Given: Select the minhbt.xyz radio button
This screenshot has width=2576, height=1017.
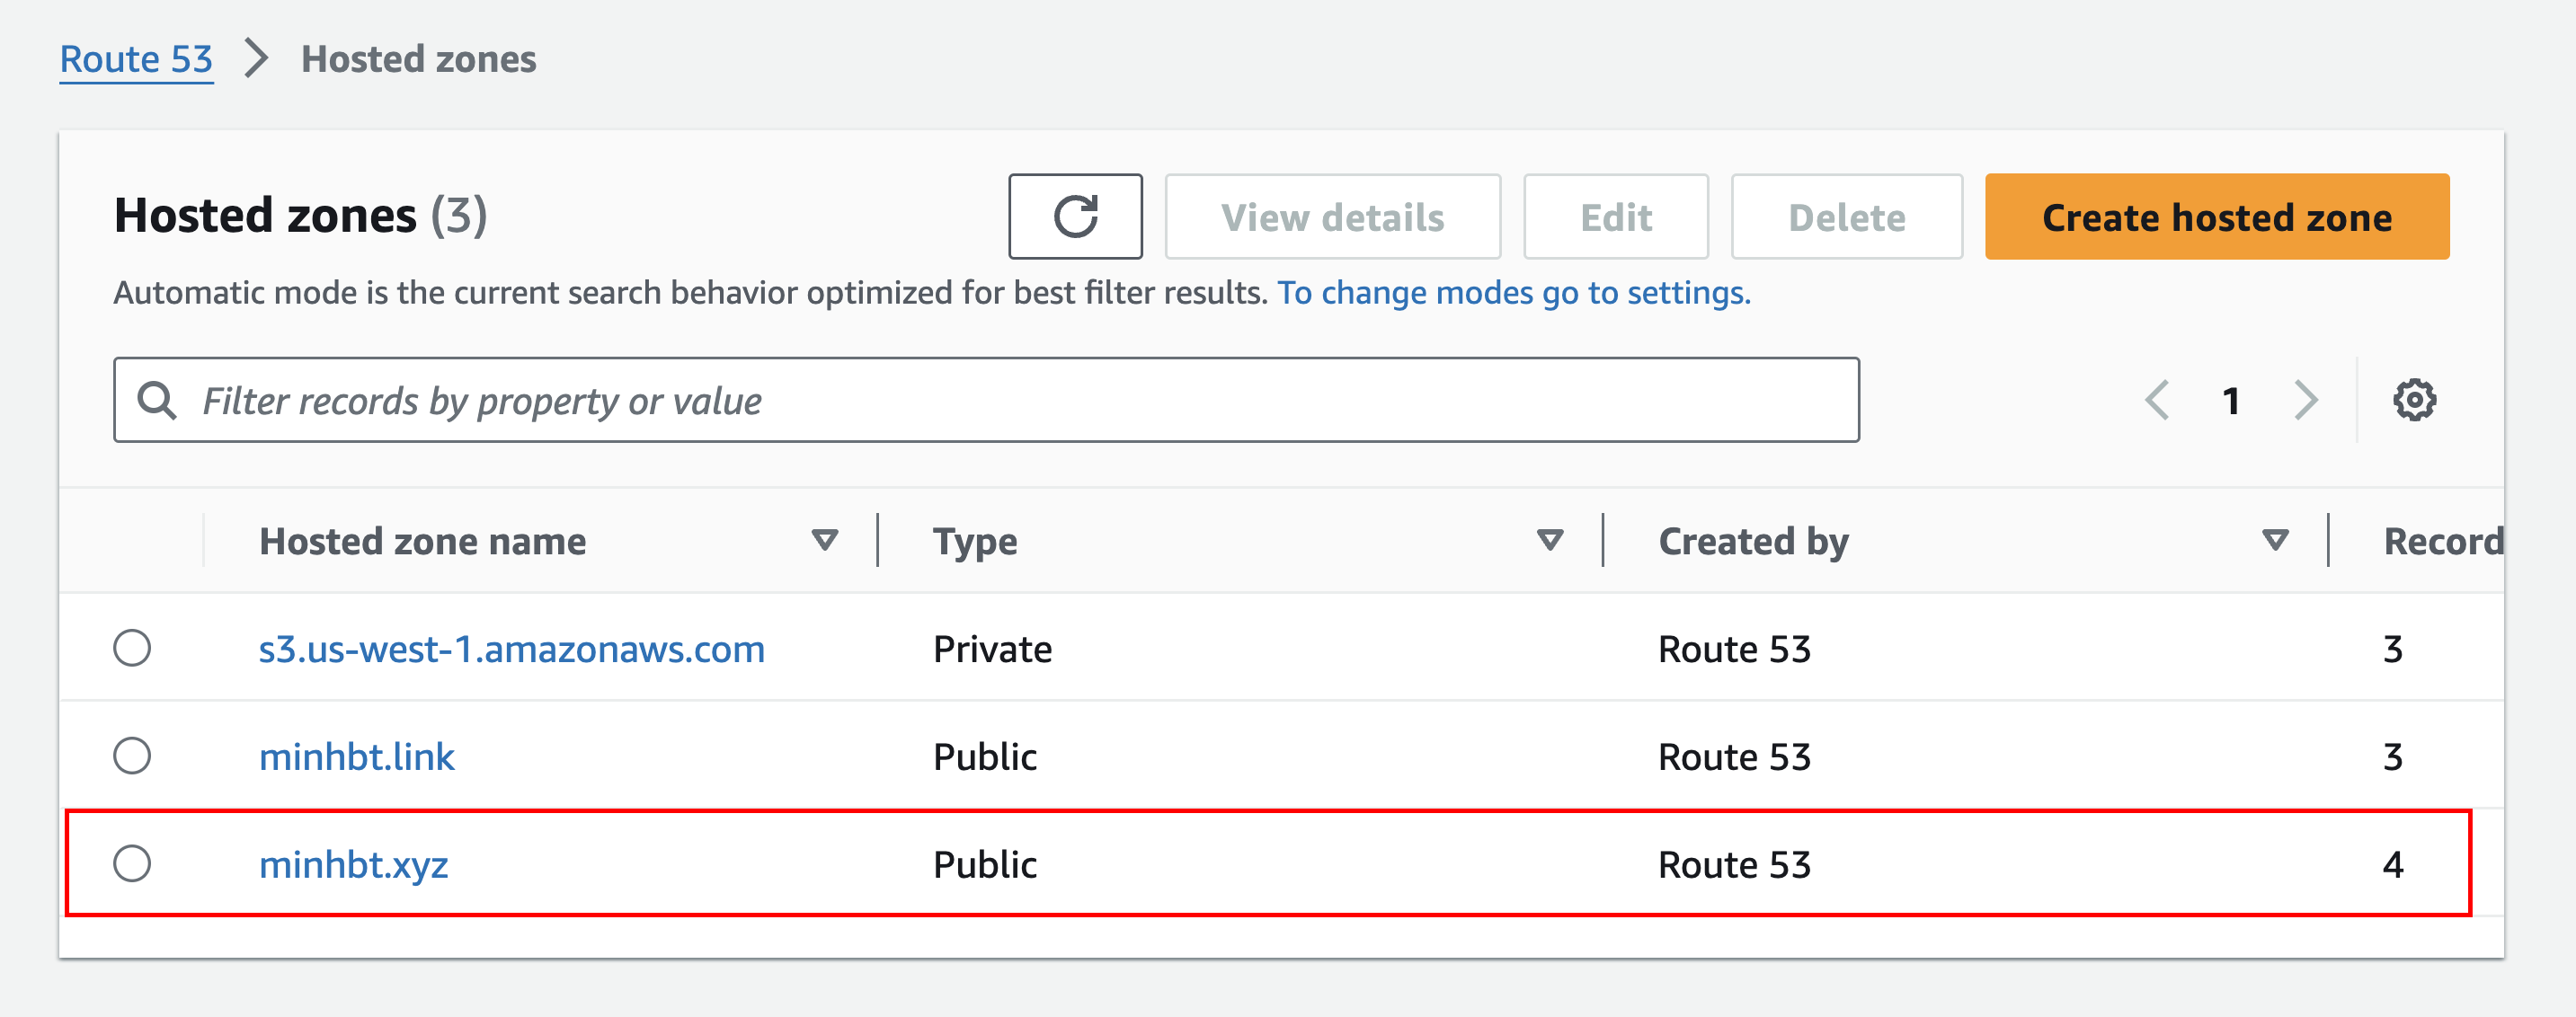Looking at the screenshot, I should 132,863.
